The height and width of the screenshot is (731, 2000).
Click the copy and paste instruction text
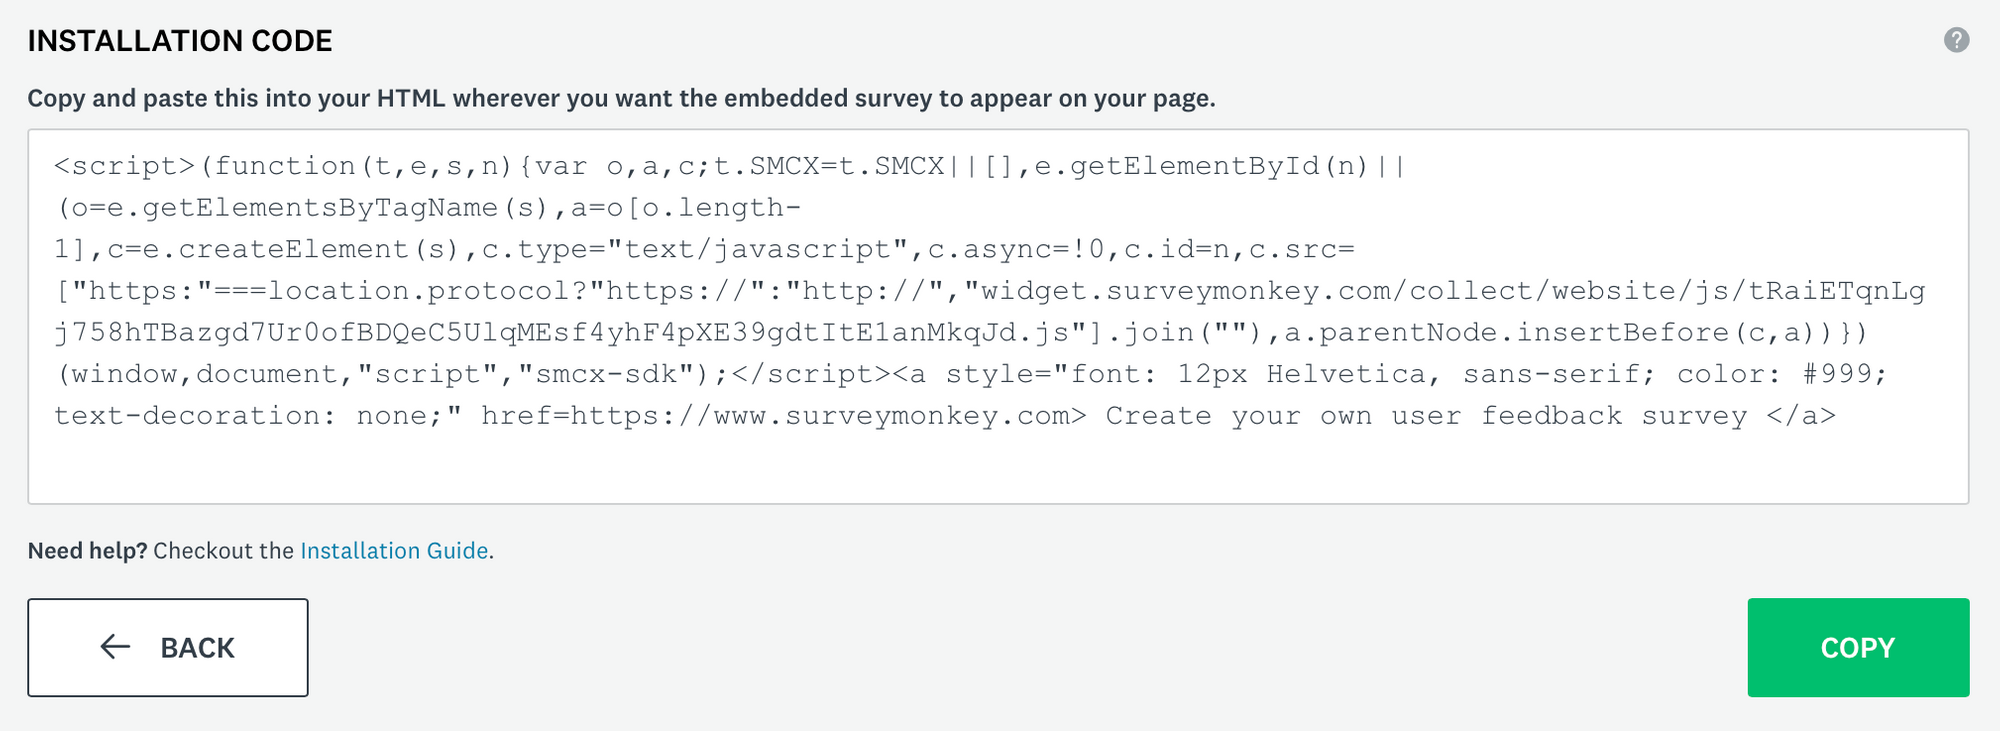[621, 98]
